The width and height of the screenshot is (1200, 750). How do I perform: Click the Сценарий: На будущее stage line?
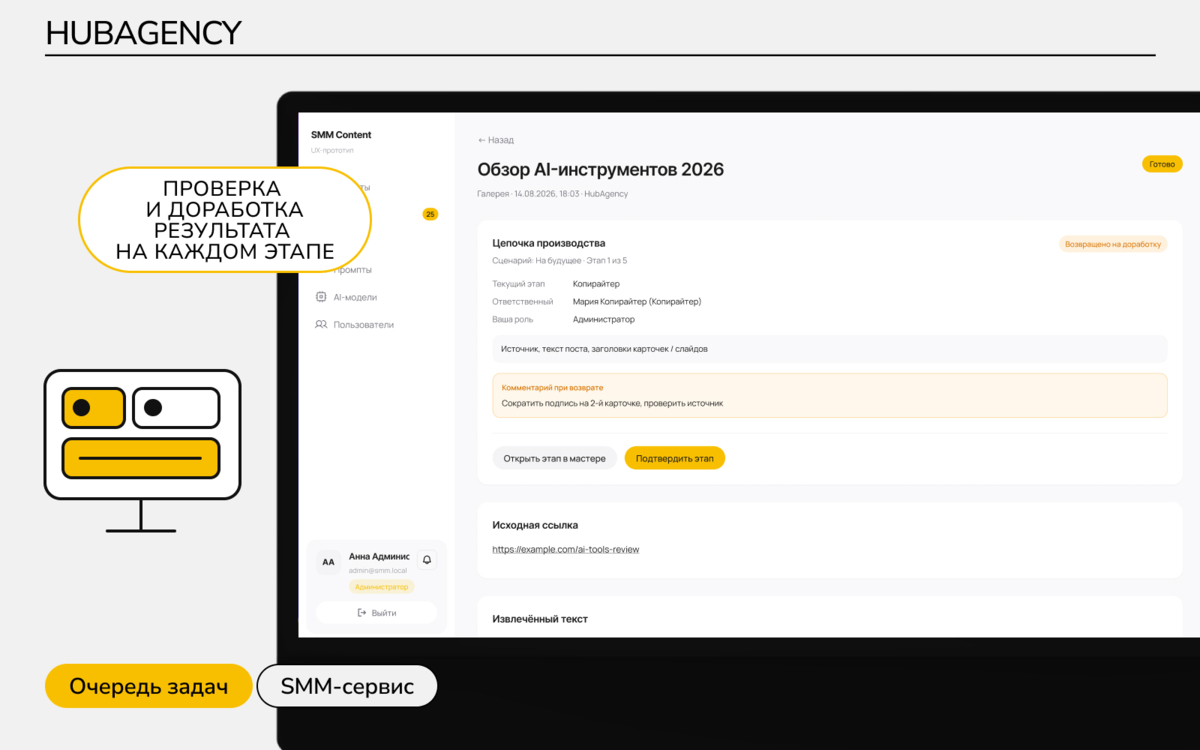tap(560, 260)
